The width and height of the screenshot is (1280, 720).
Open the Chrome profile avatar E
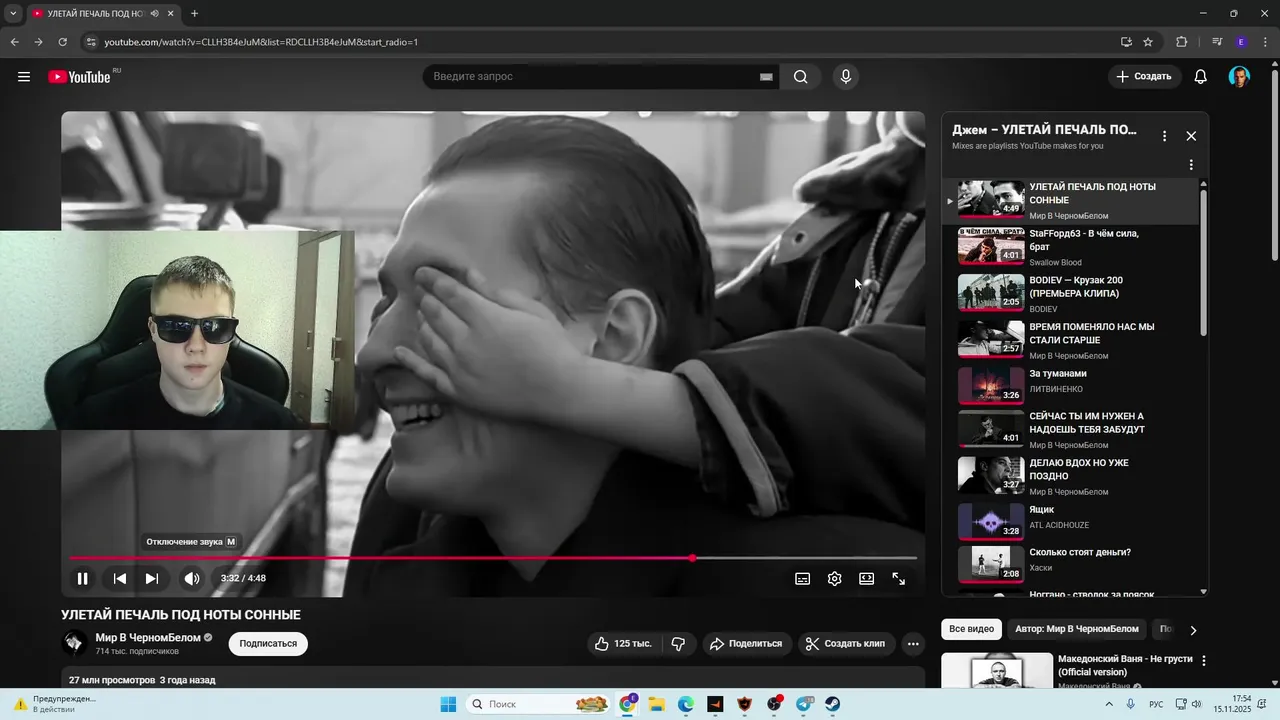(x=1241, y=42)
